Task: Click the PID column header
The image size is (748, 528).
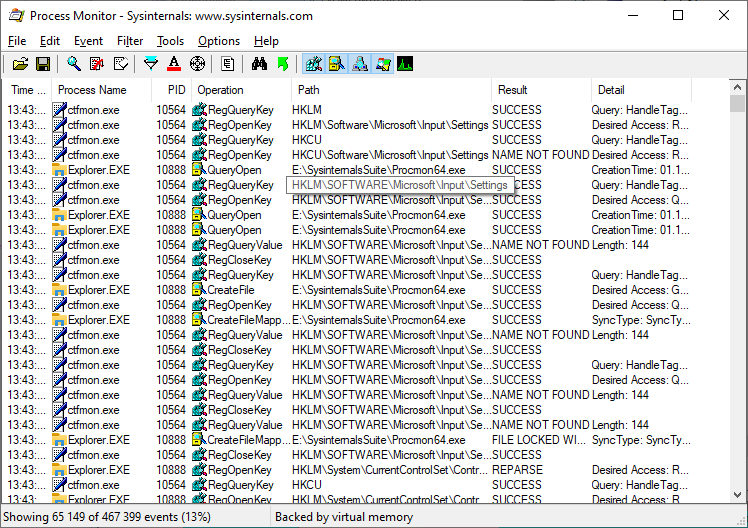Action: pos(172,90)
